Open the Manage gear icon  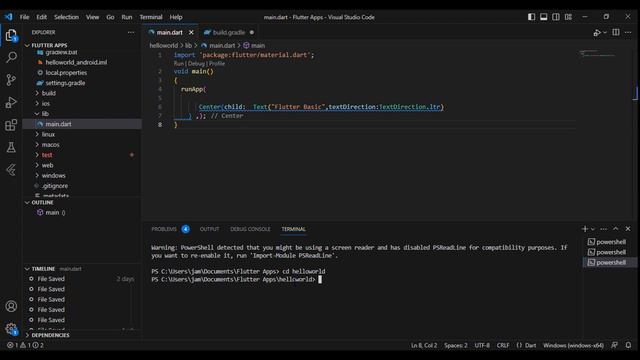(11, 329)
